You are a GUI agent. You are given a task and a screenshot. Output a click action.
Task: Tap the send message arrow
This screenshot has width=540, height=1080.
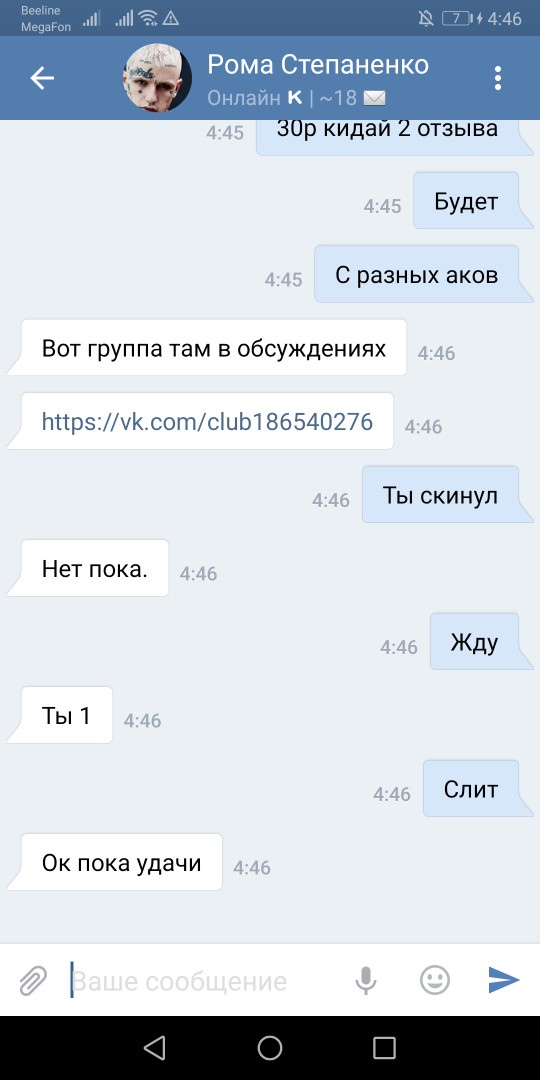click(x=504, y=979)
